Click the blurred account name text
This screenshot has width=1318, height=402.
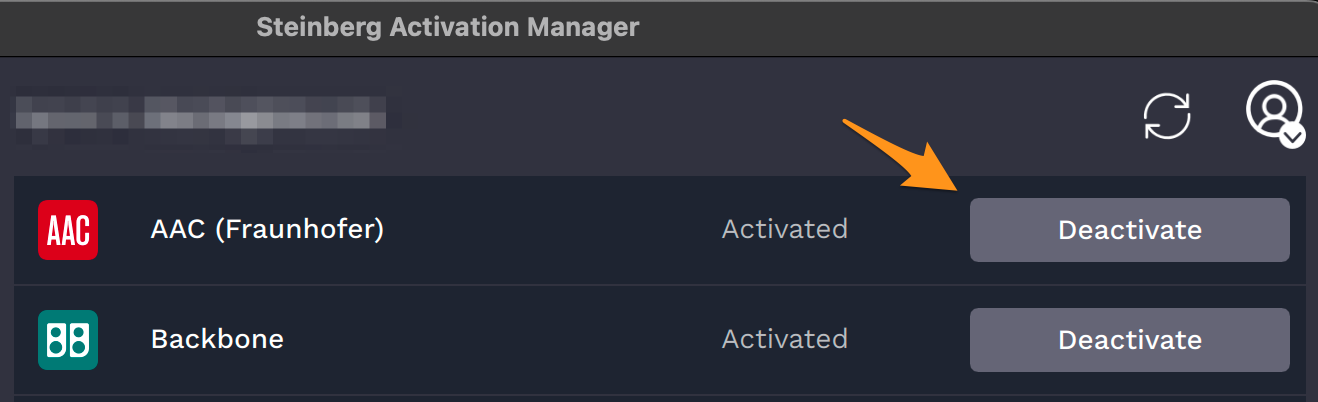coord(200,114)
